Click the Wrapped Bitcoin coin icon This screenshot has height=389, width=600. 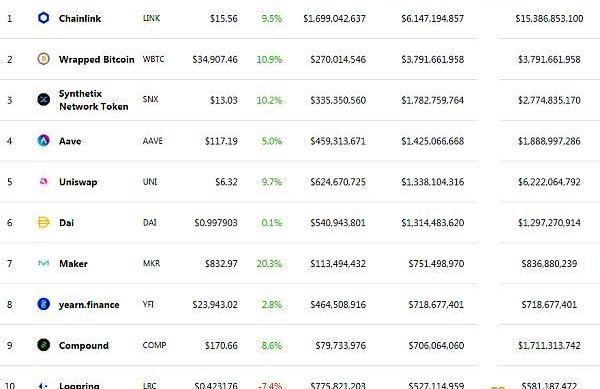pyautogui.click(x=44, y=59)
